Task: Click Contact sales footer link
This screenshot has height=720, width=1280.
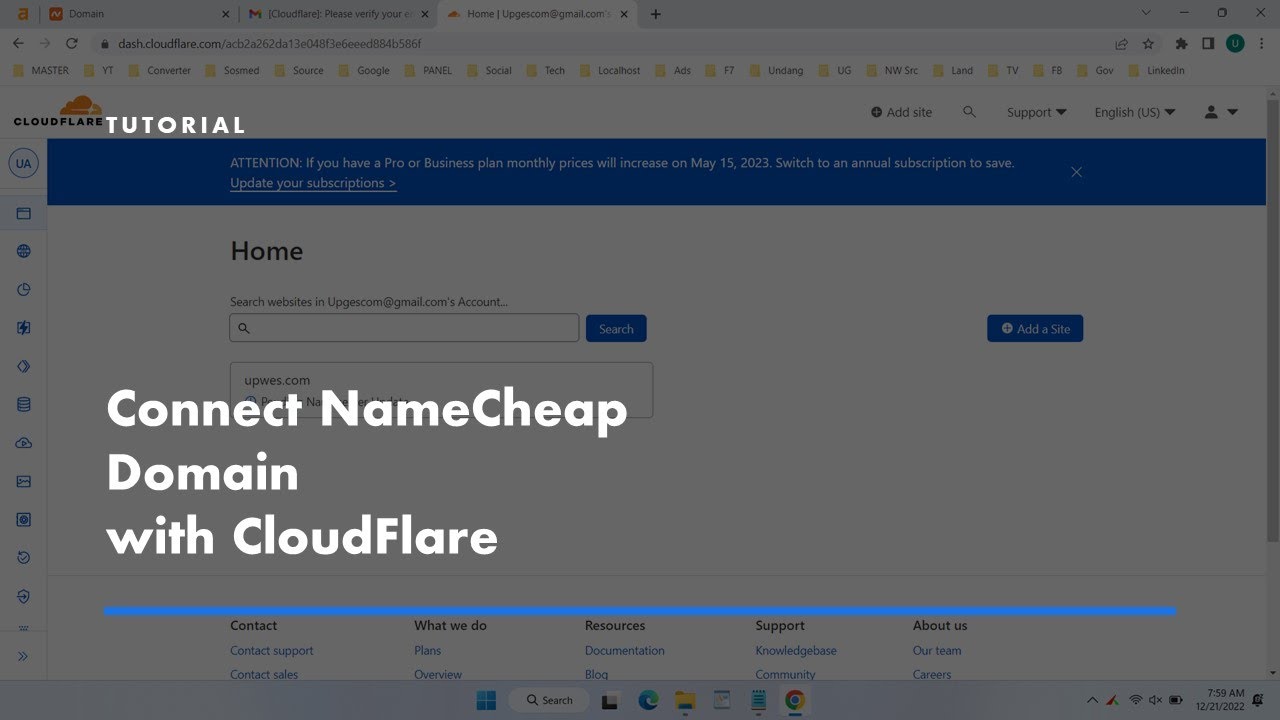Action: click(x=264, y=674)
